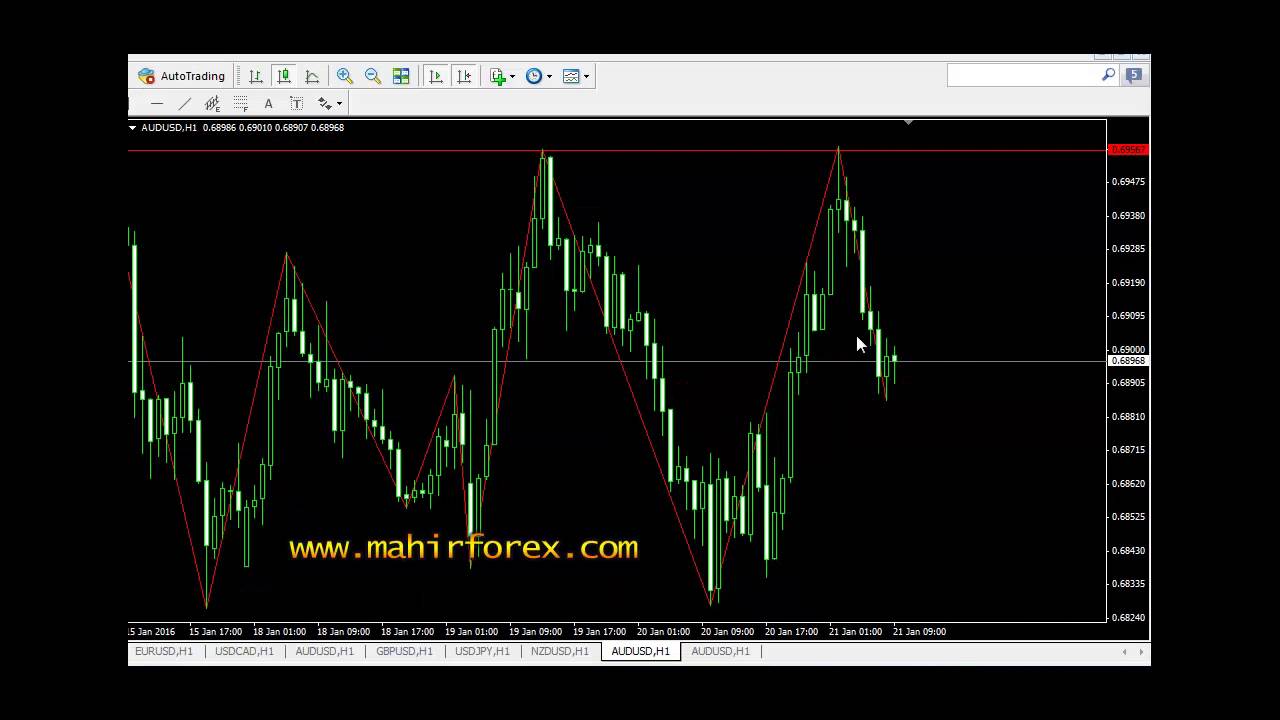
Task: Switch to the GBPUSD,H1 chart tab
Action: (404, 651)
